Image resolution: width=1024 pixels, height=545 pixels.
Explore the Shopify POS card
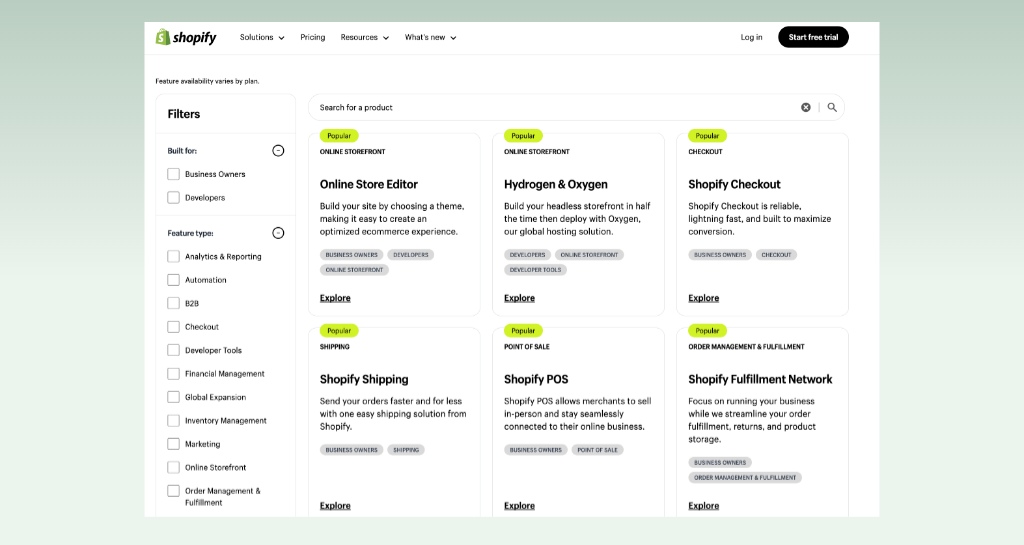click(519, 506)
